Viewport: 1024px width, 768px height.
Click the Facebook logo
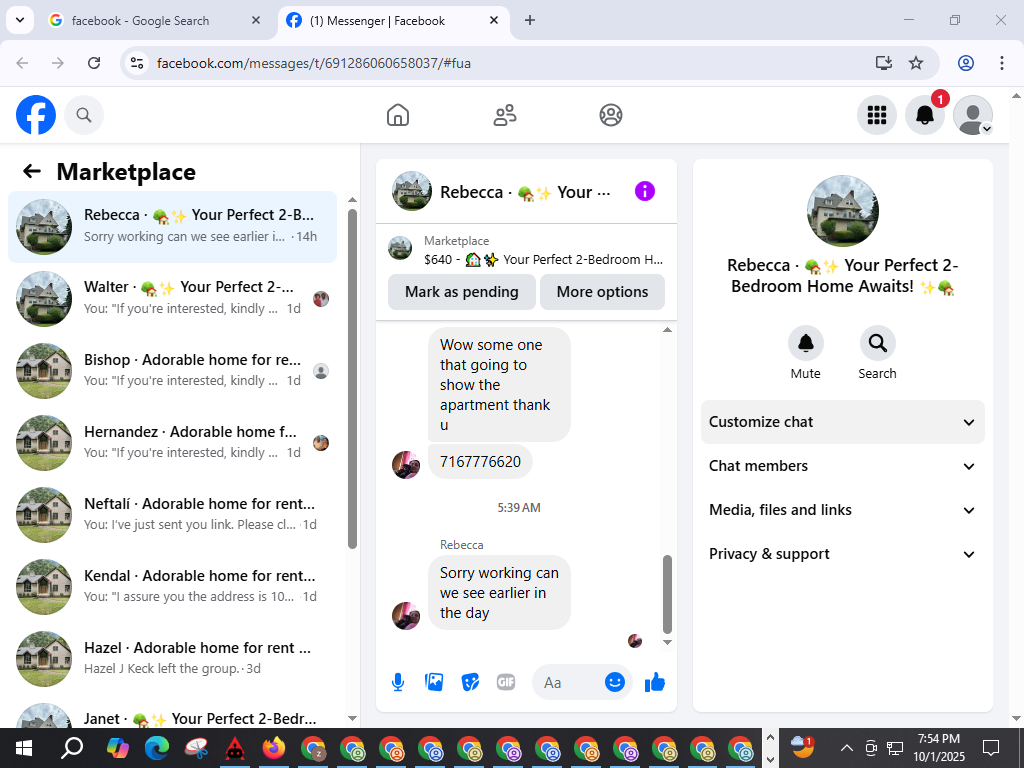(x=36, y=115)
